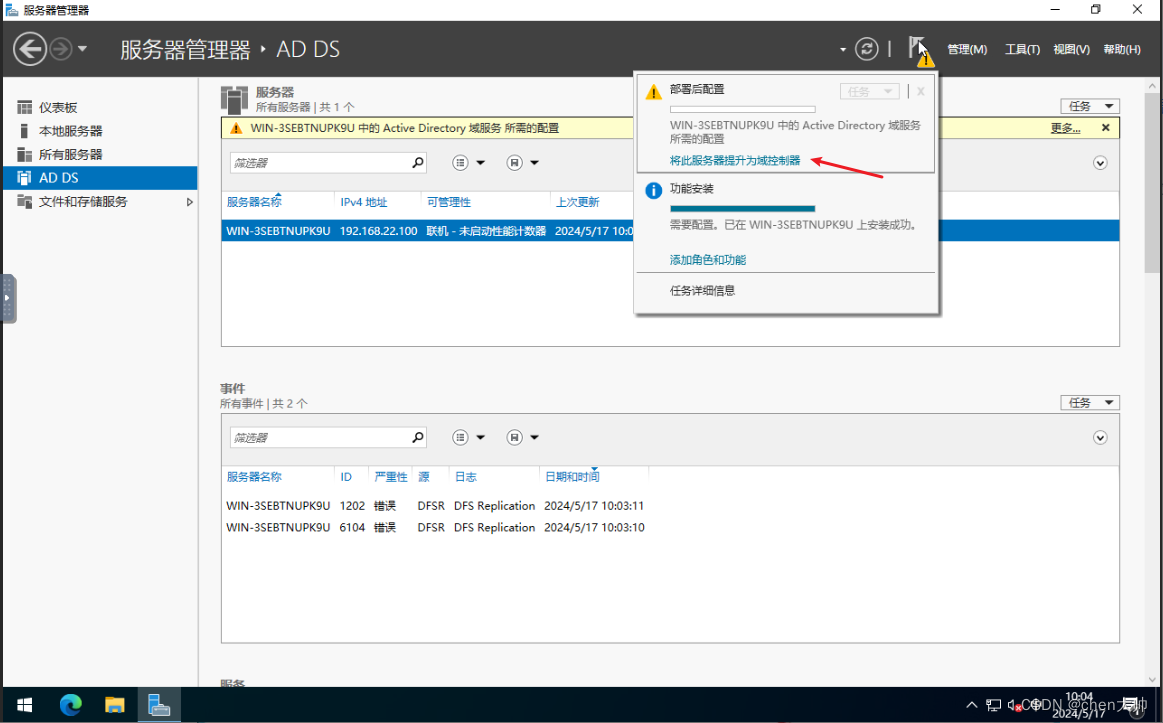
Task: Click the 所有服务器 icon
Action: tap(24, 154)
